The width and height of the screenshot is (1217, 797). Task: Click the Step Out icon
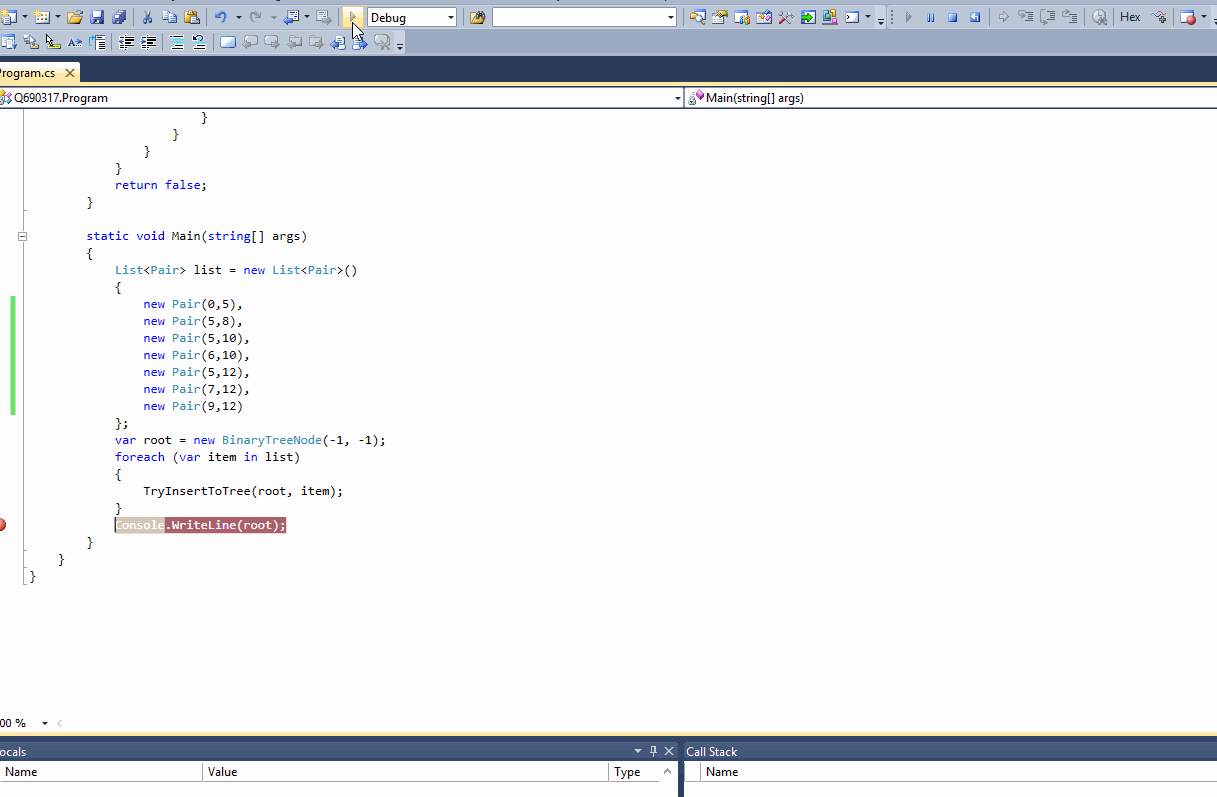point(1070,17)
